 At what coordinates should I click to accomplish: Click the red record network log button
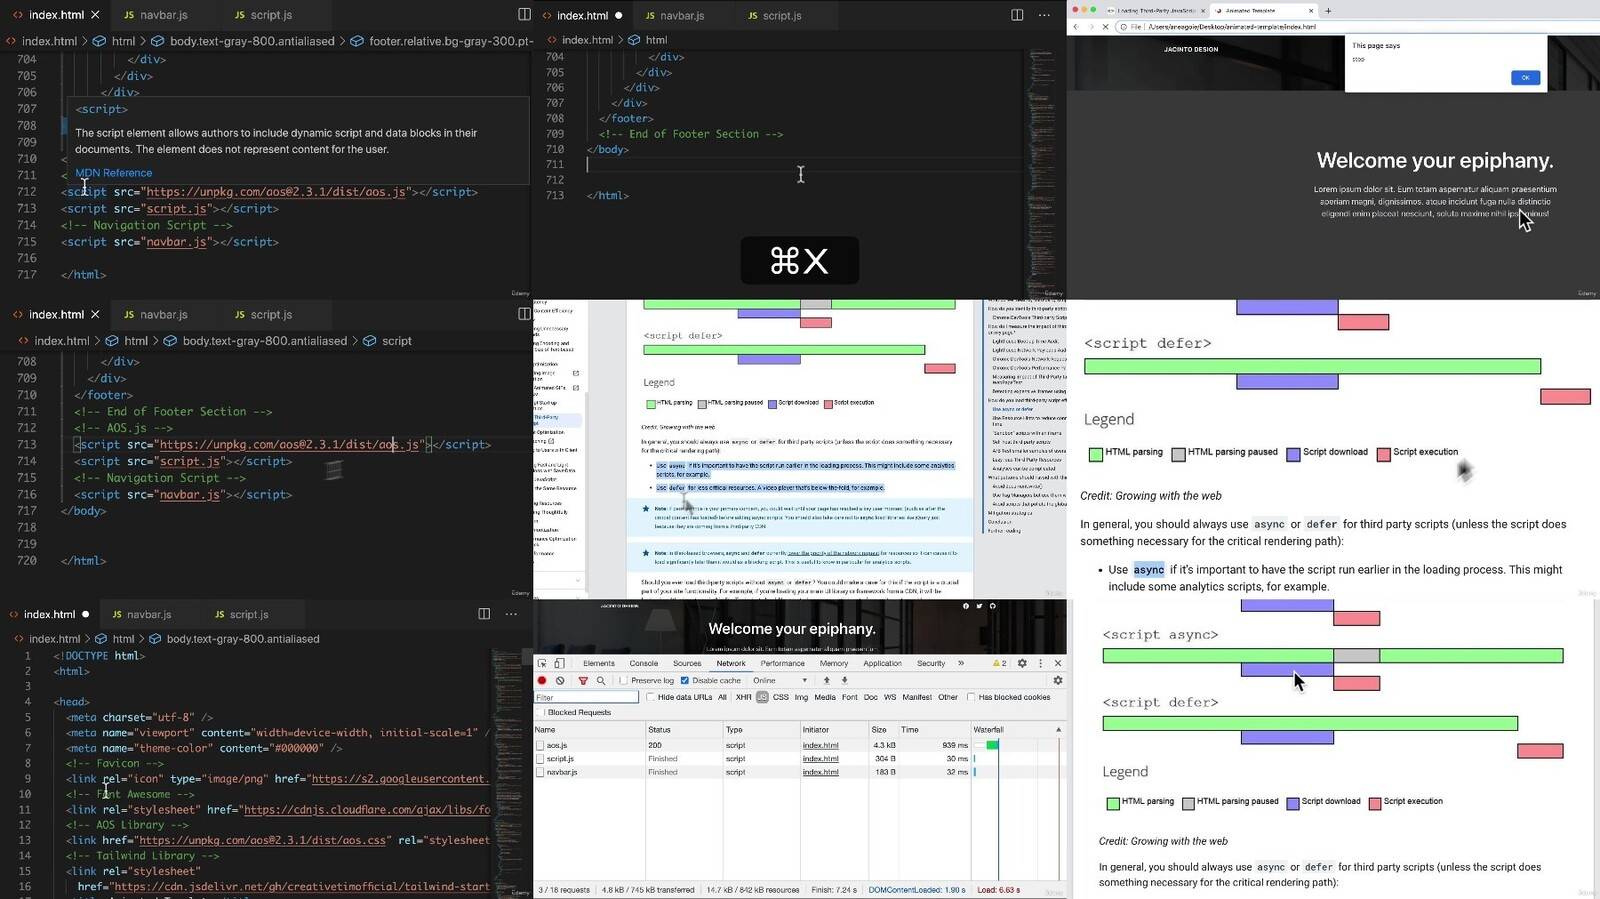(x=542, y=680)
